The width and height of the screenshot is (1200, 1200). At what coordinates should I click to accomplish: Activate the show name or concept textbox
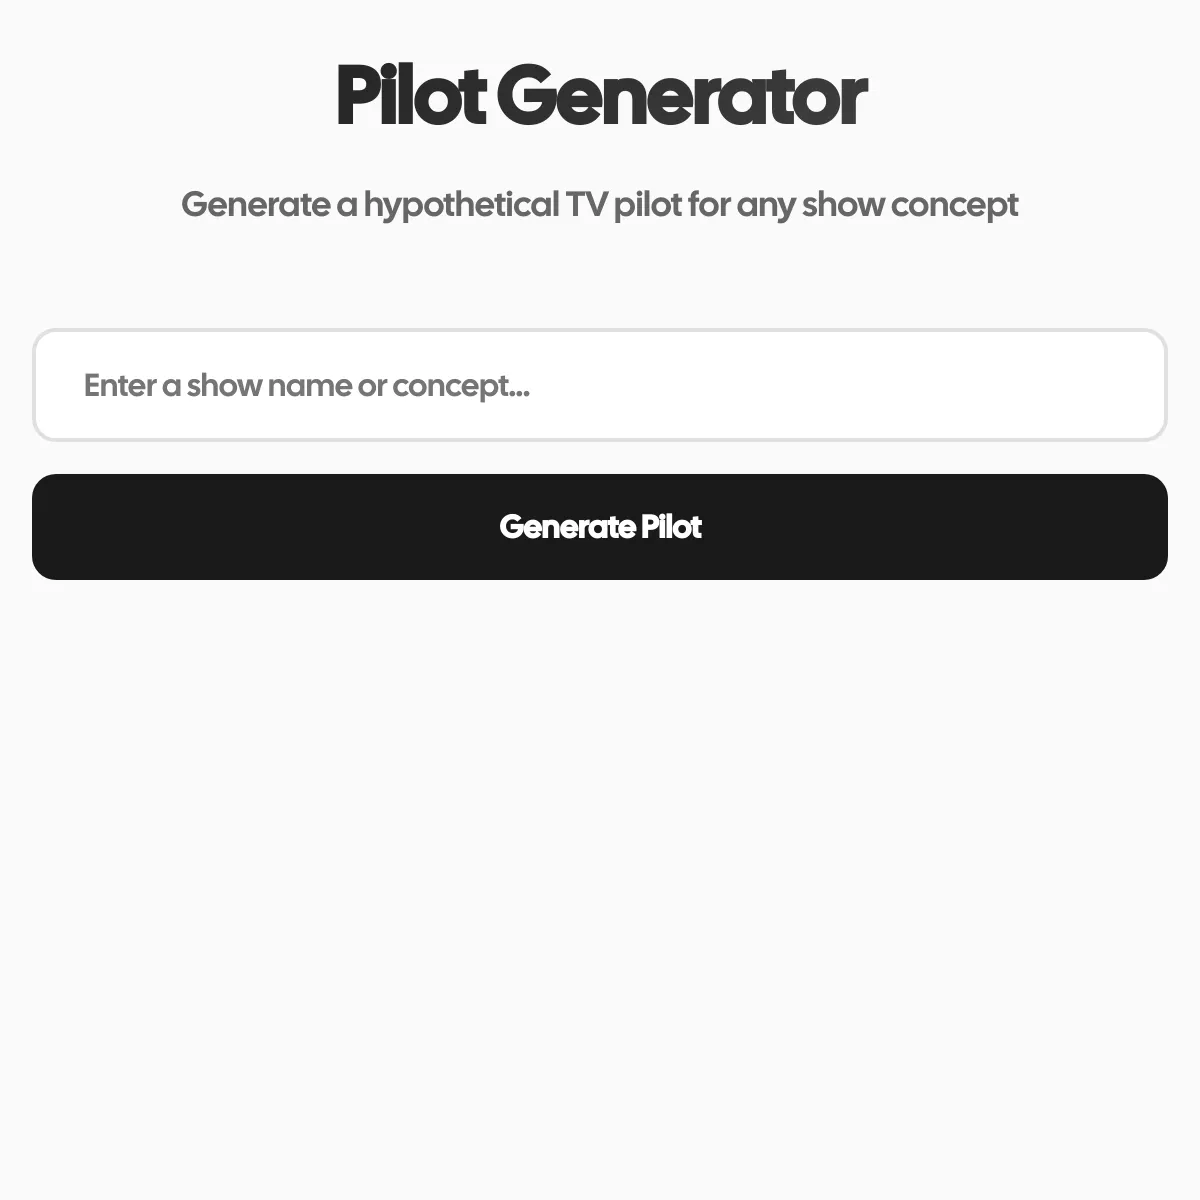tap(600, 385)
